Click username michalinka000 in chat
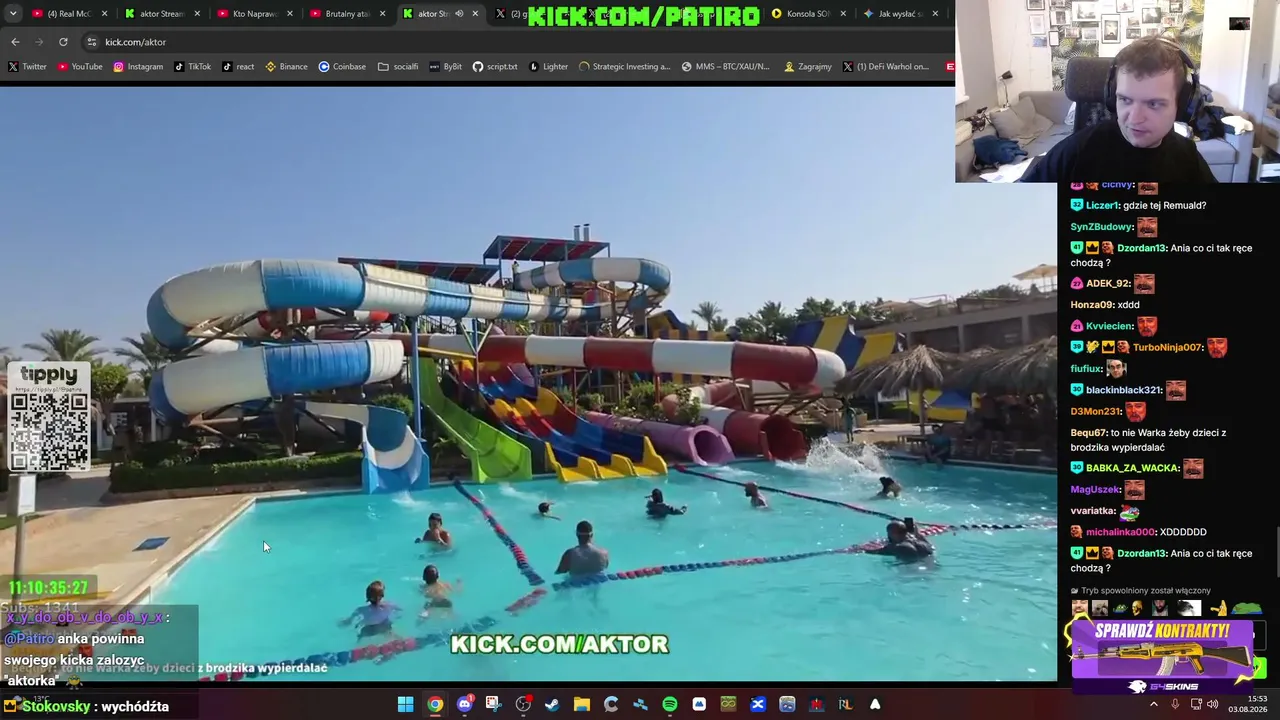The width and height of the screenshot is (1280, 720). tap(1120, 532)
